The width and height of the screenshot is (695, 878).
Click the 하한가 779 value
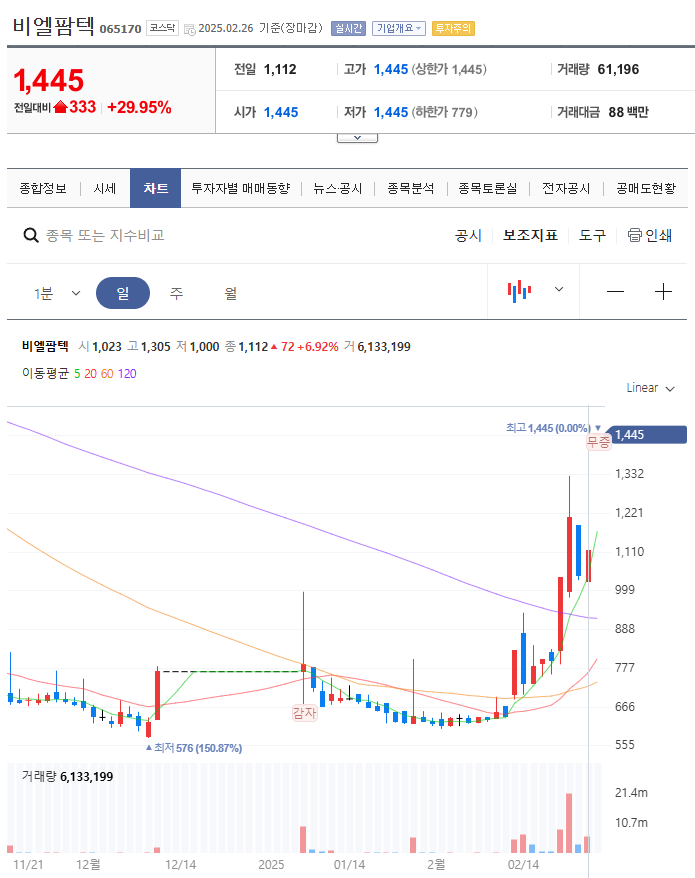coord(445,113)
